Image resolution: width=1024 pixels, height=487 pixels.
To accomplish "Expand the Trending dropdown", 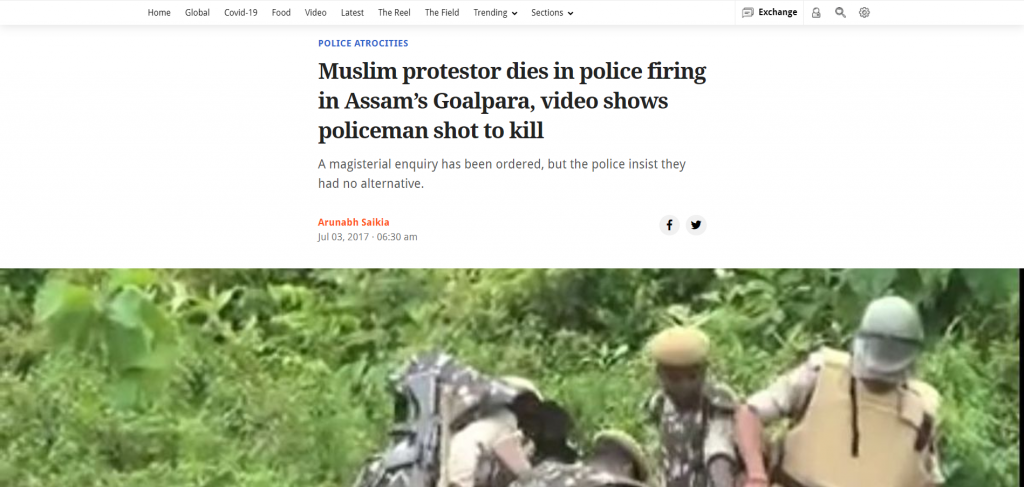I will 496,12.
